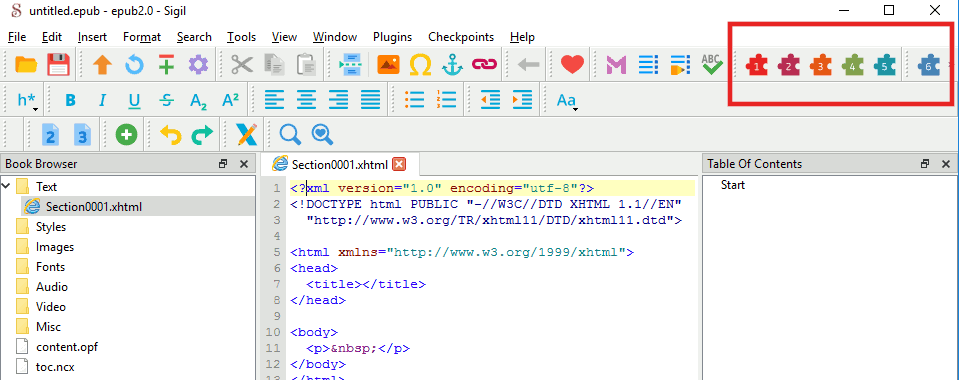Insert an image file icon
Viewport: 959px width, 380px height.
[x=388, y=64]
